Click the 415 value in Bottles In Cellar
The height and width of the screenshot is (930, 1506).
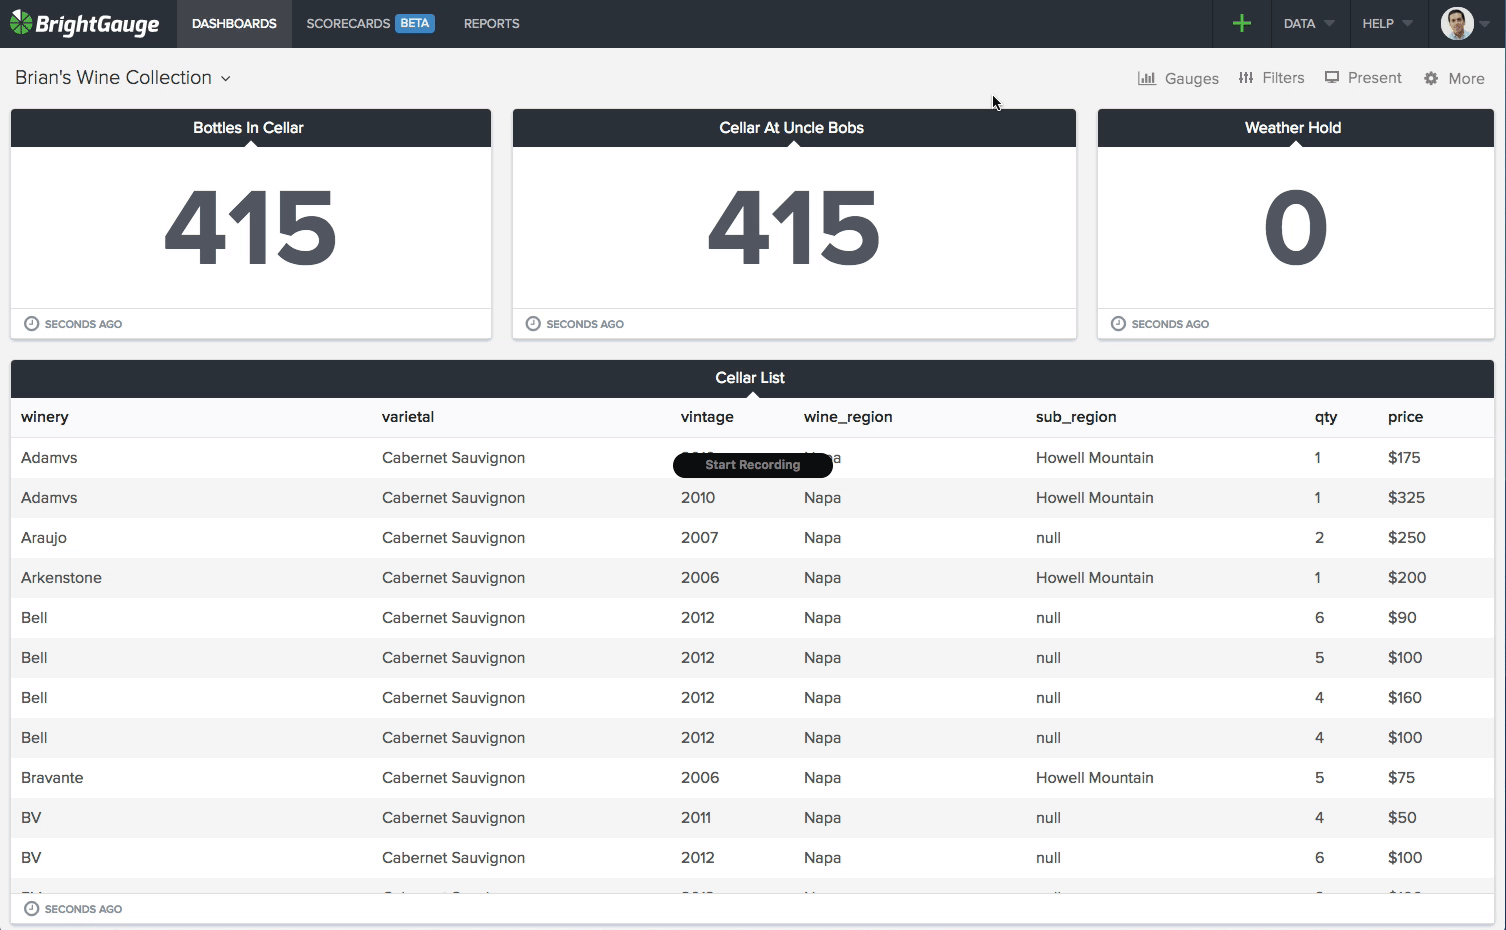250,229
